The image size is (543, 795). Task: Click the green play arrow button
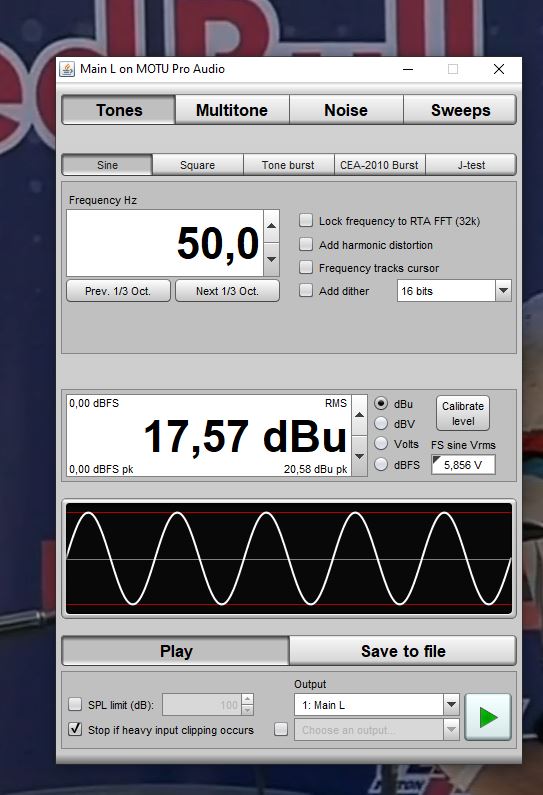pos(488,717)
